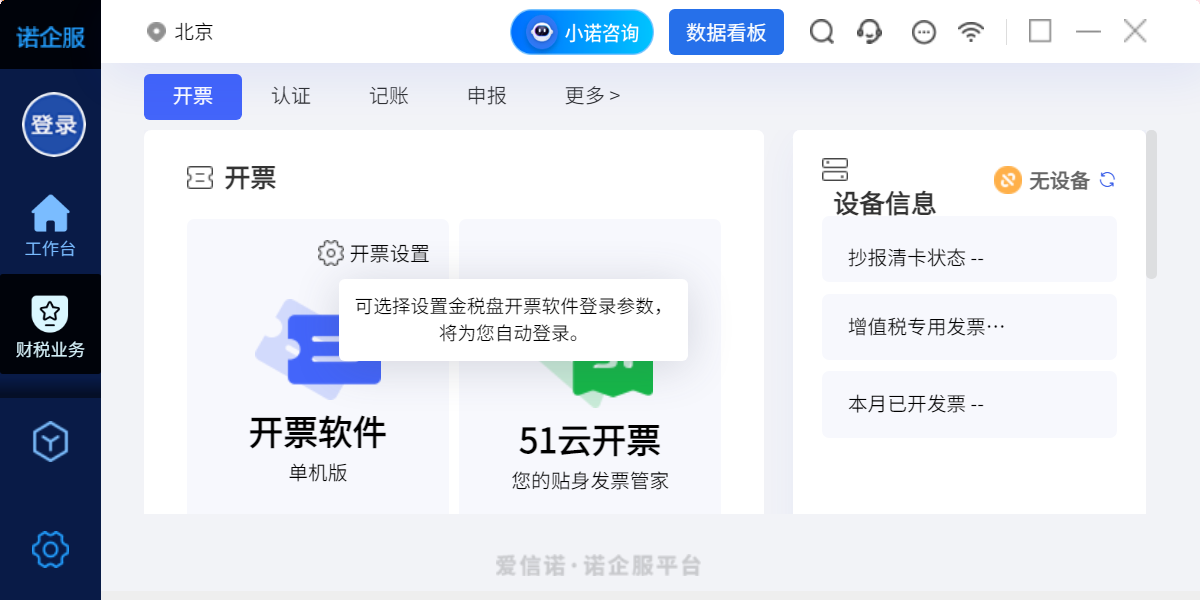Click the hexagon module icon in the sidebar

point(50,441)
